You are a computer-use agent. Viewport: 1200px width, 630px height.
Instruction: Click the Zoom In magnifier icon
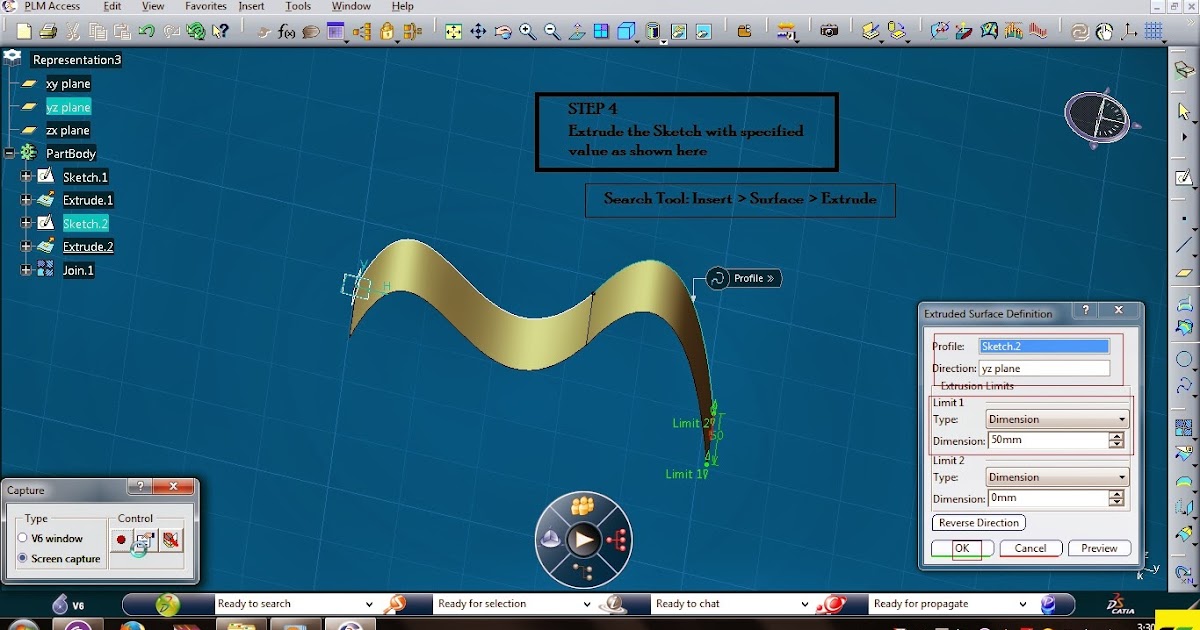pos(528,31)
